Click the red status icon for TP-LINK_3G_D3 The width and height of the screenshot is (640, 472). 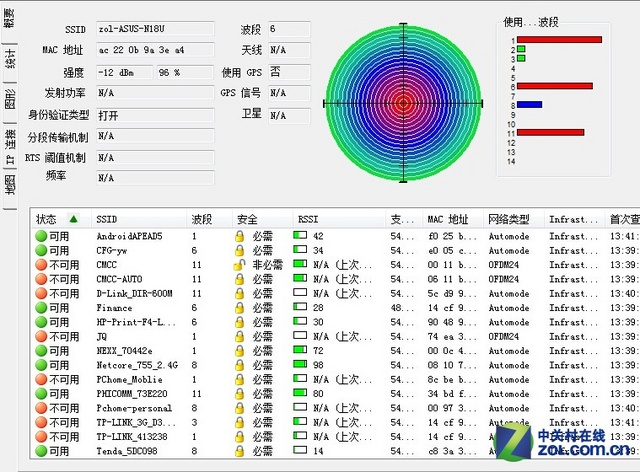(41, 422)
